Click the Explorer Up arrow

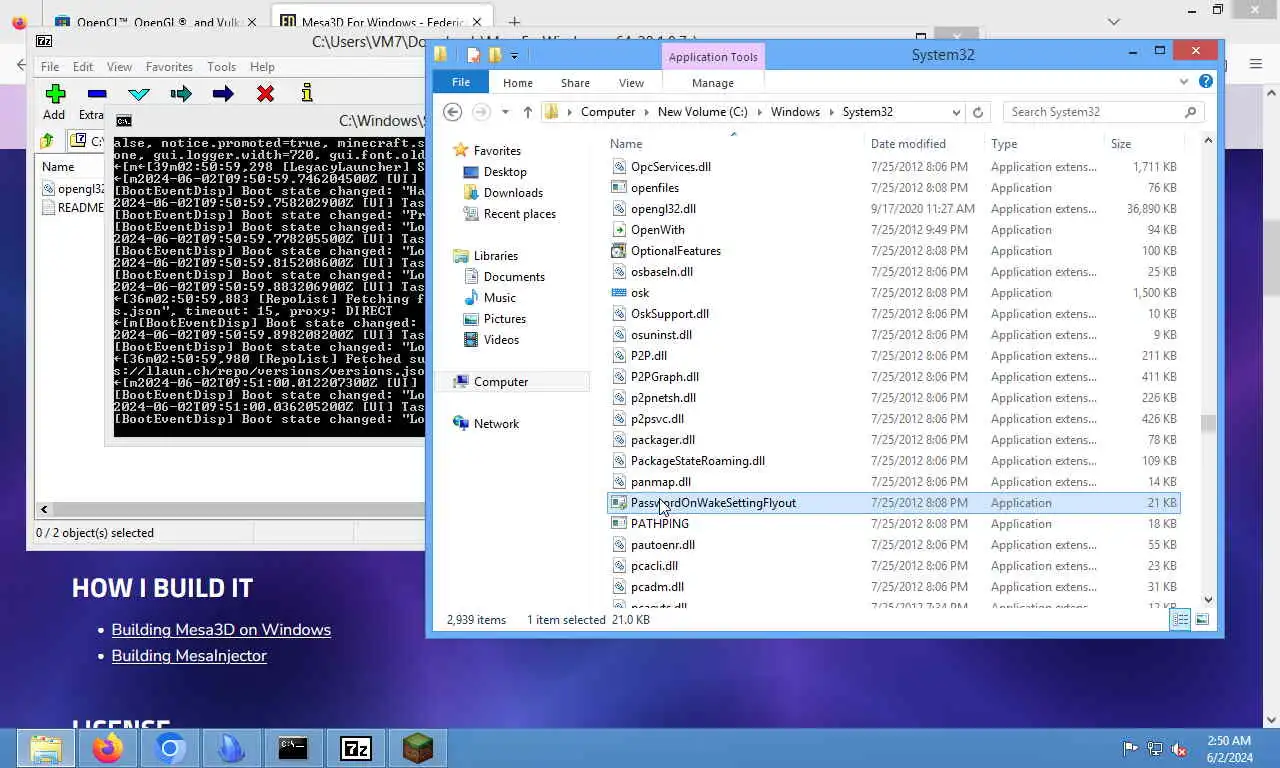528,112
